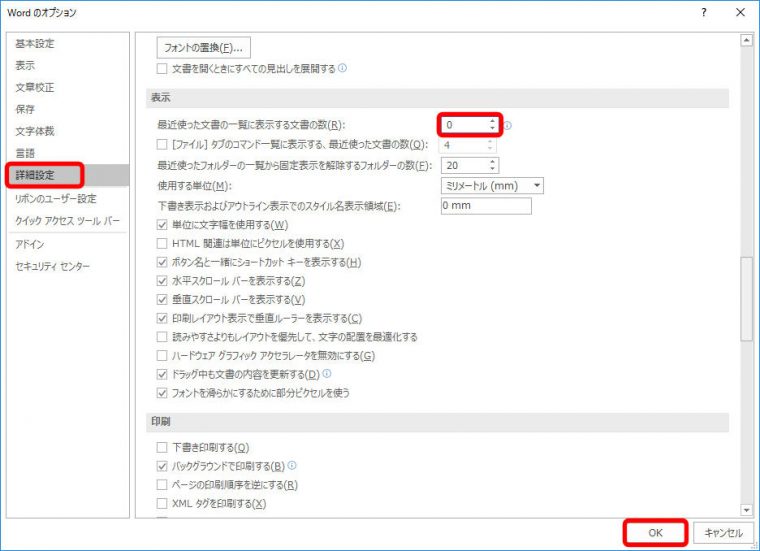Screen dimensions: 760x551
Task: Open 使用する単位 ミリメートル dropdown
Action: click(x=492, y=186)
